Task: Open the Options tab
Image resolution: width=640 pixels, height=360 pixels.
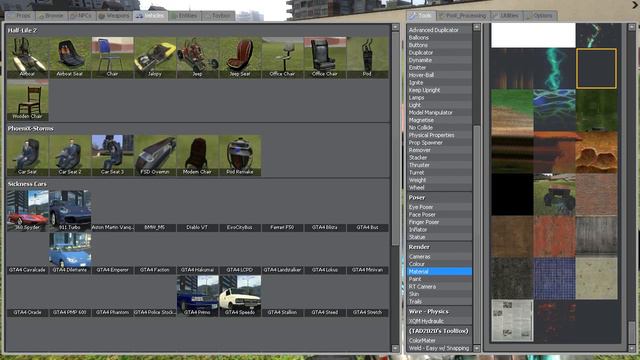Action: click(540, 16)
